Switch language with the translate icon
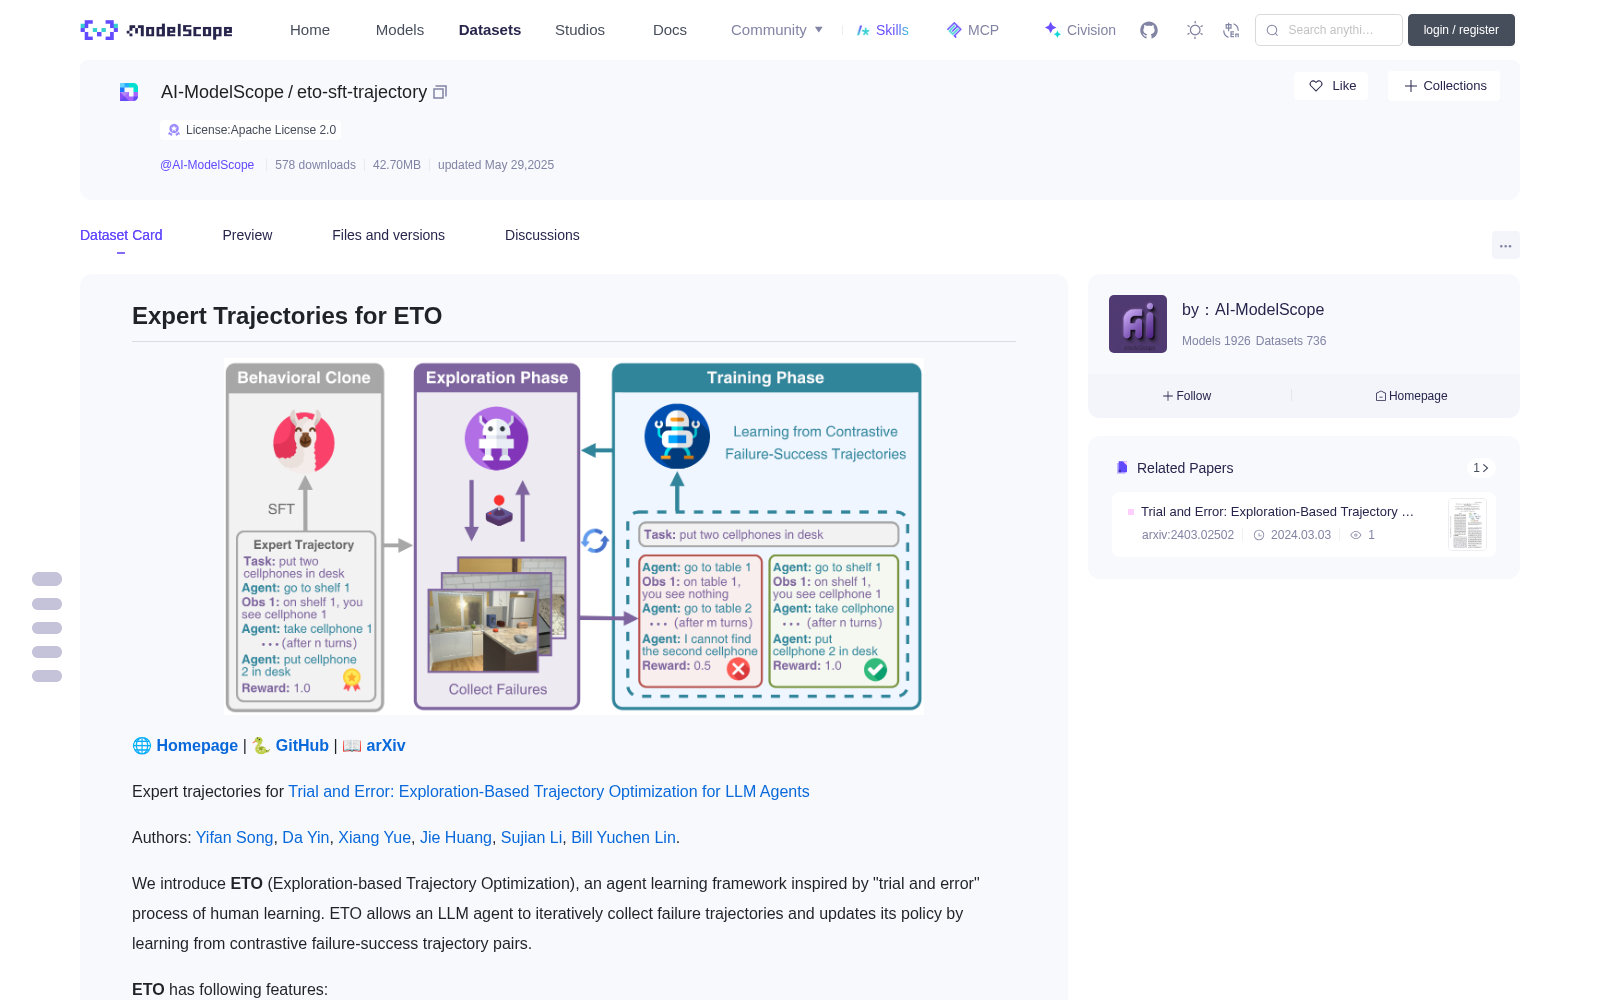The width and height of the screenshot is (1600, 1000). click(1231, 30)
